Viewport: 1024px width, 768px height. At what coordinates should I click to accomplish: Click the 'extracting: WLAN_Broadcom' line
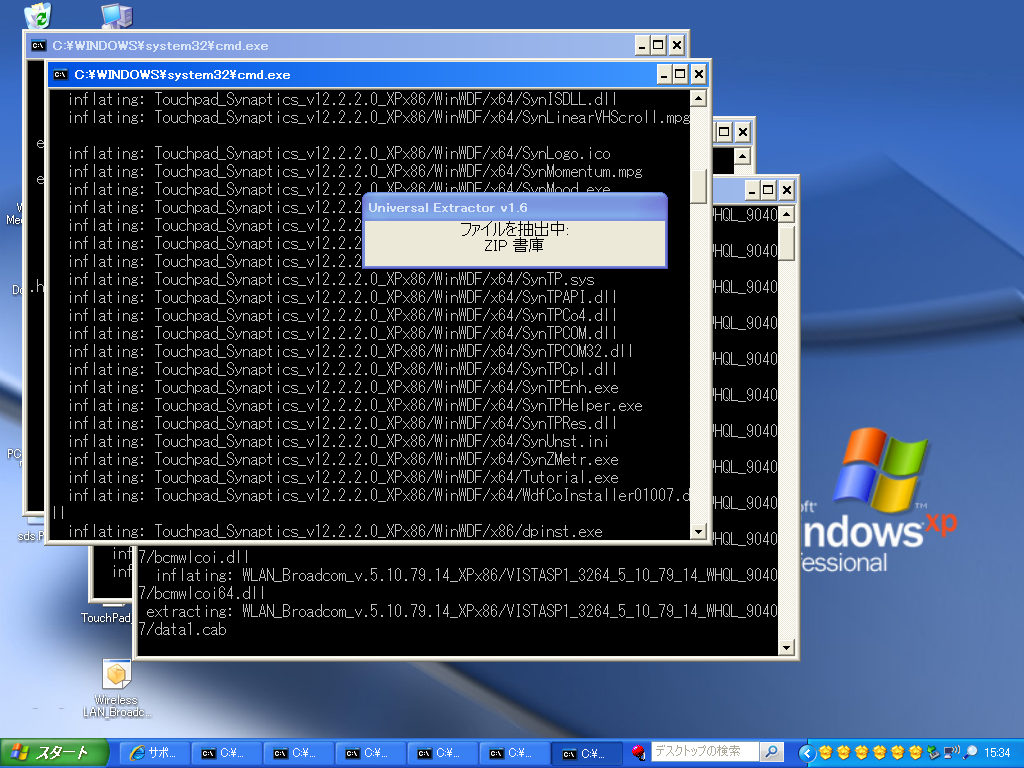click(x=462, y=611)
